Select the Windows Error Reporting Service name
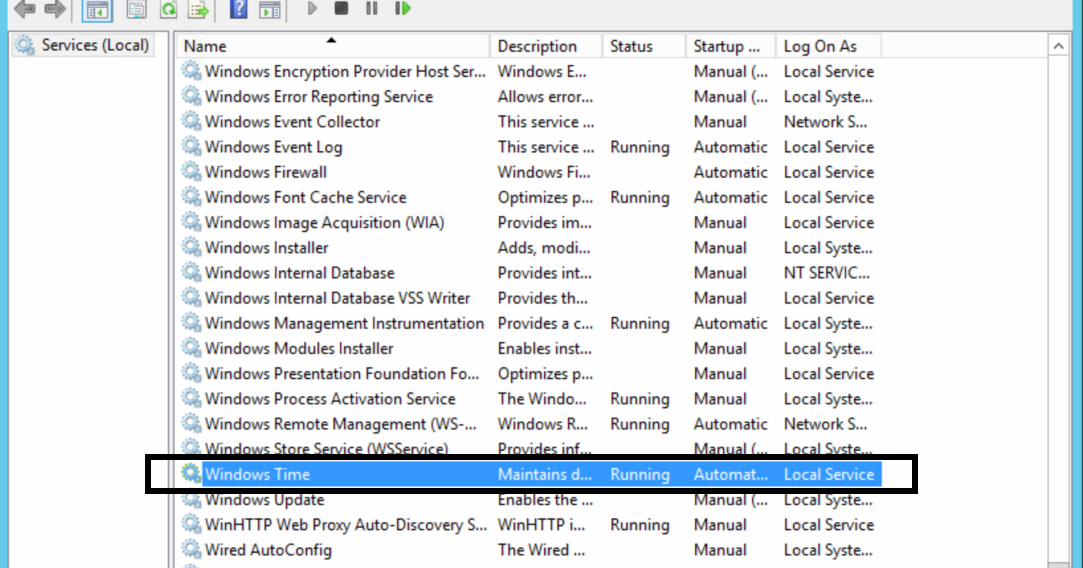Screen dimensions: 1083x568 [x=318, y=97]
